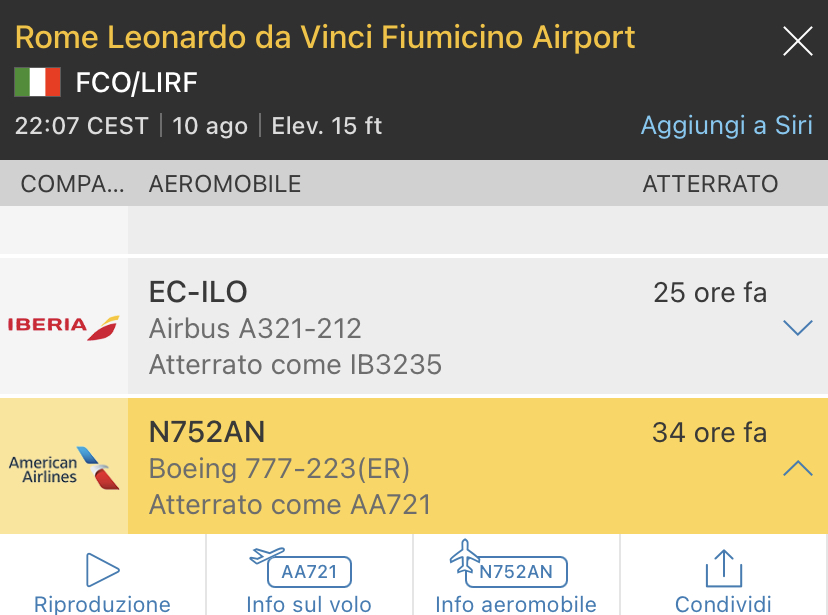Select the AEROMOBILE column header
This screenshot has height=615, width=828.
(225, 184)
